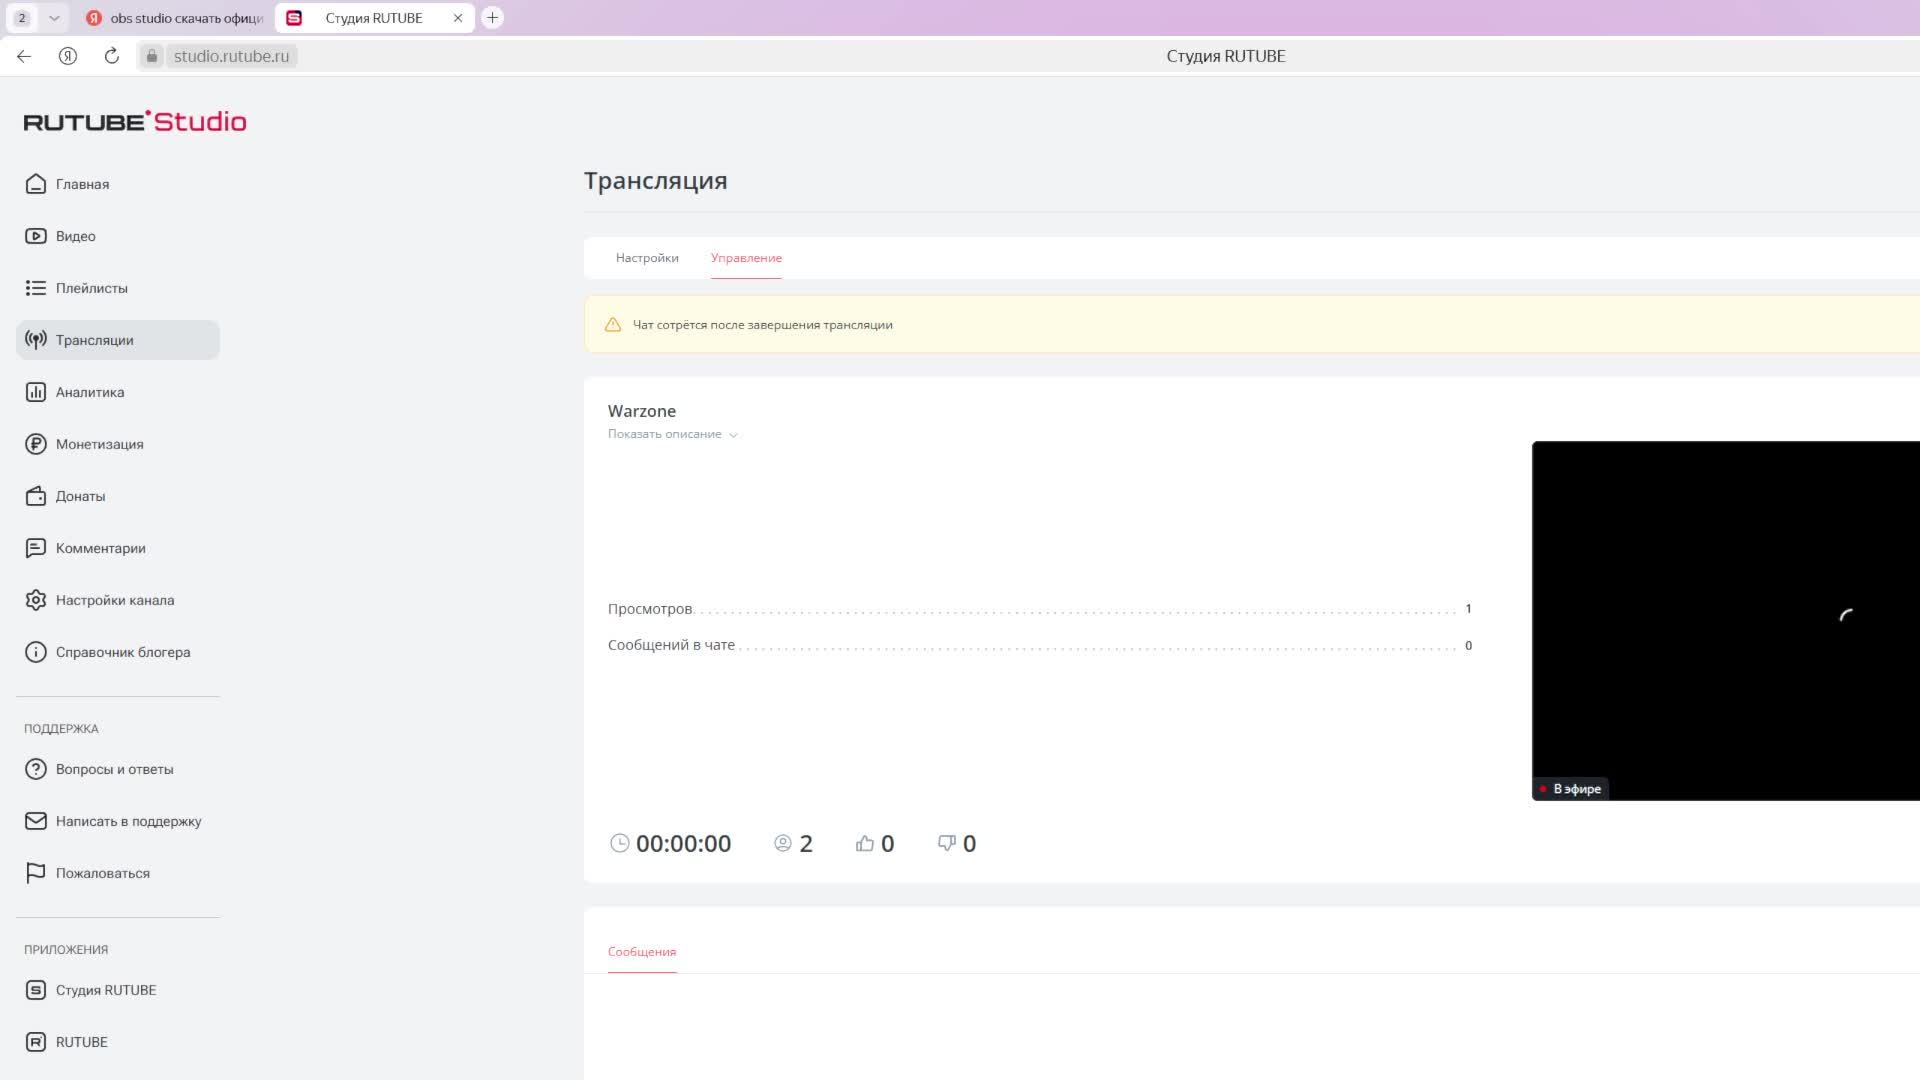Open the tab group dropdown arrow
The width and height of the screenshot is (1920, 1080).
(54, 18)
